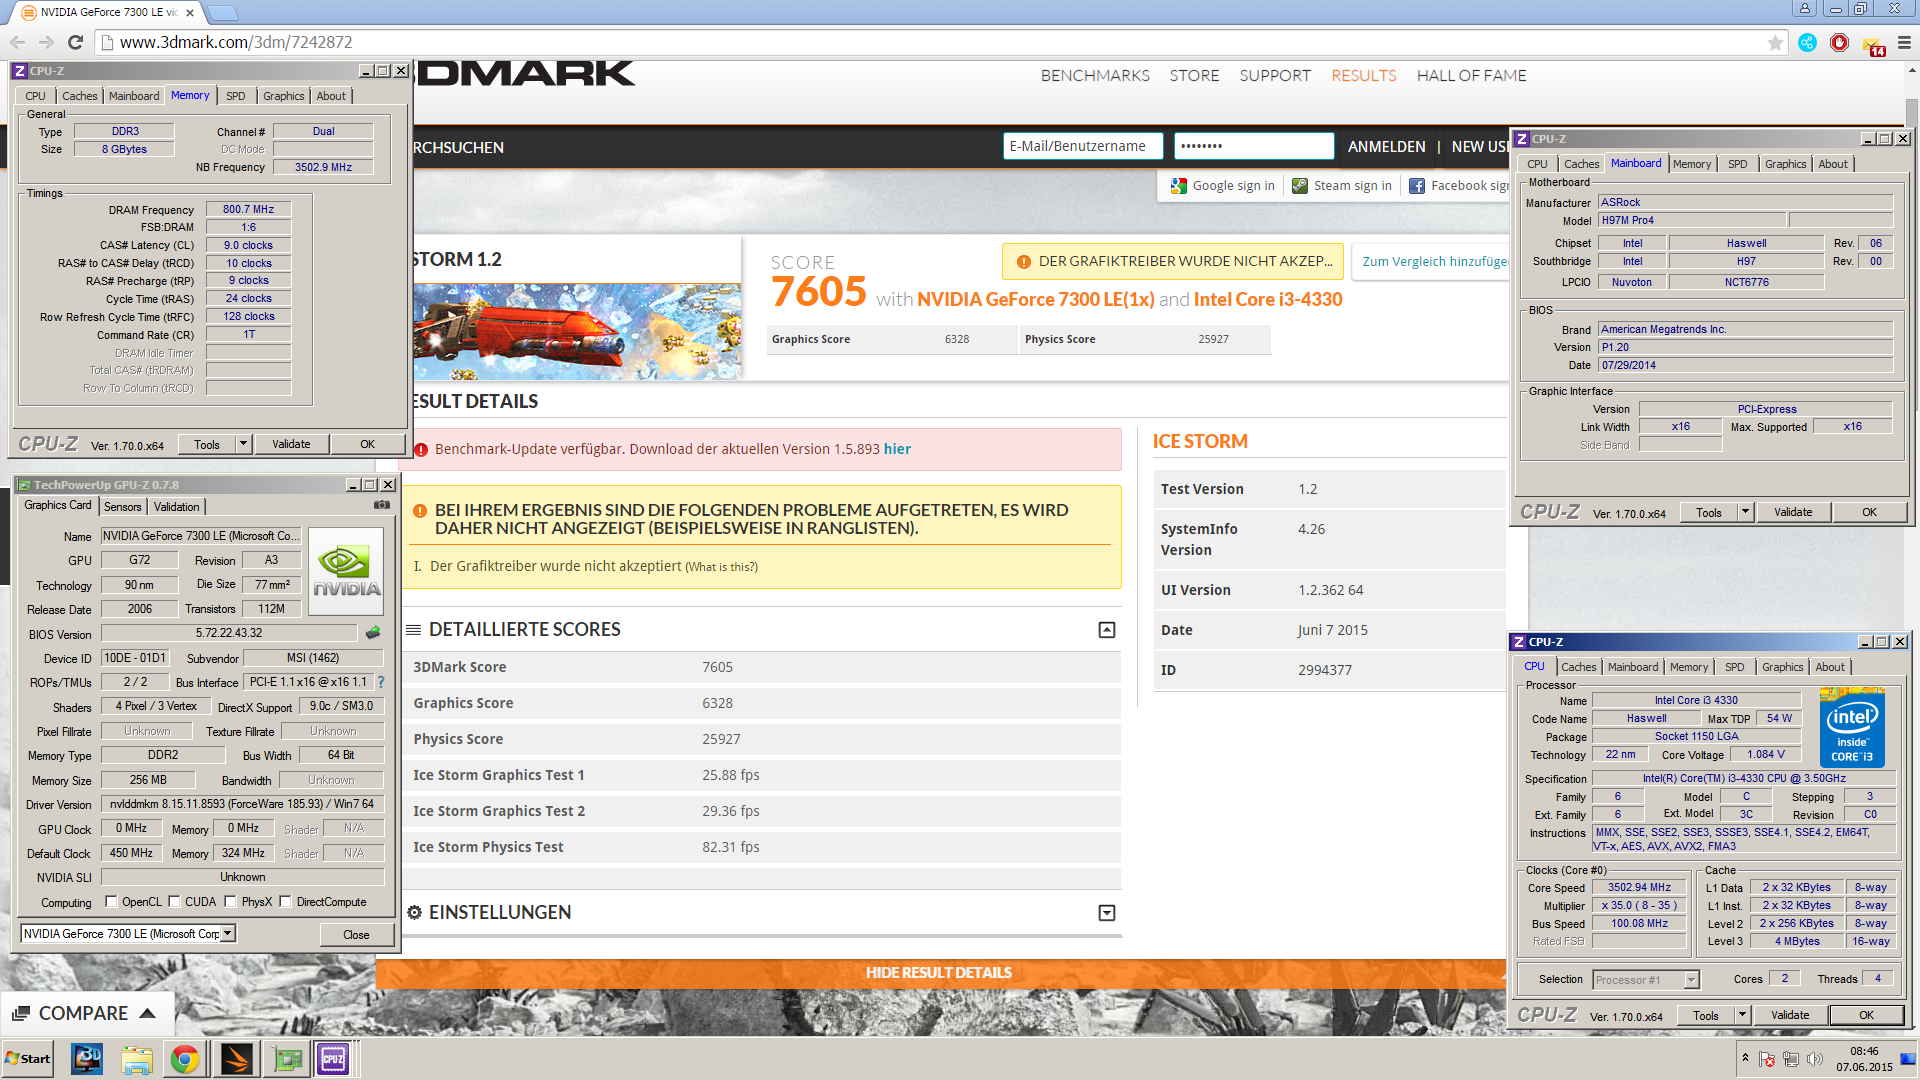Open Tools dropdown arrow in CPU tab CPU-Z
1920x1080 pixels.
tap(1742, 1015)
